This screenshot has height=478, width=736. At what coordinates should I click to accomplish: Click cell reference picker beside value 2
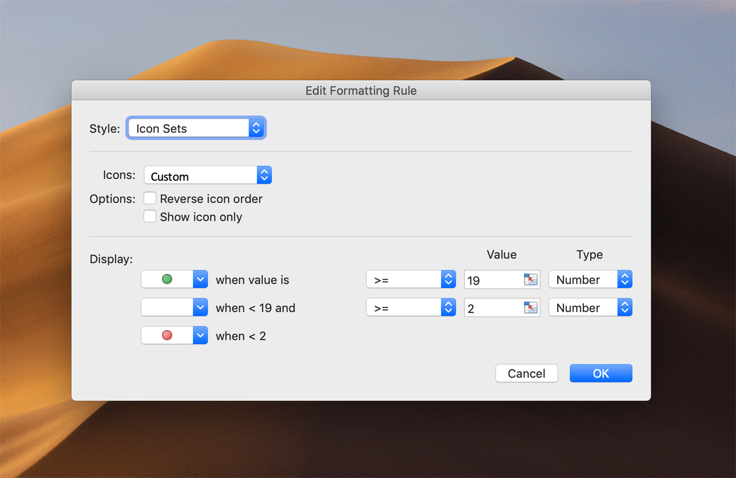click(531, 308)
